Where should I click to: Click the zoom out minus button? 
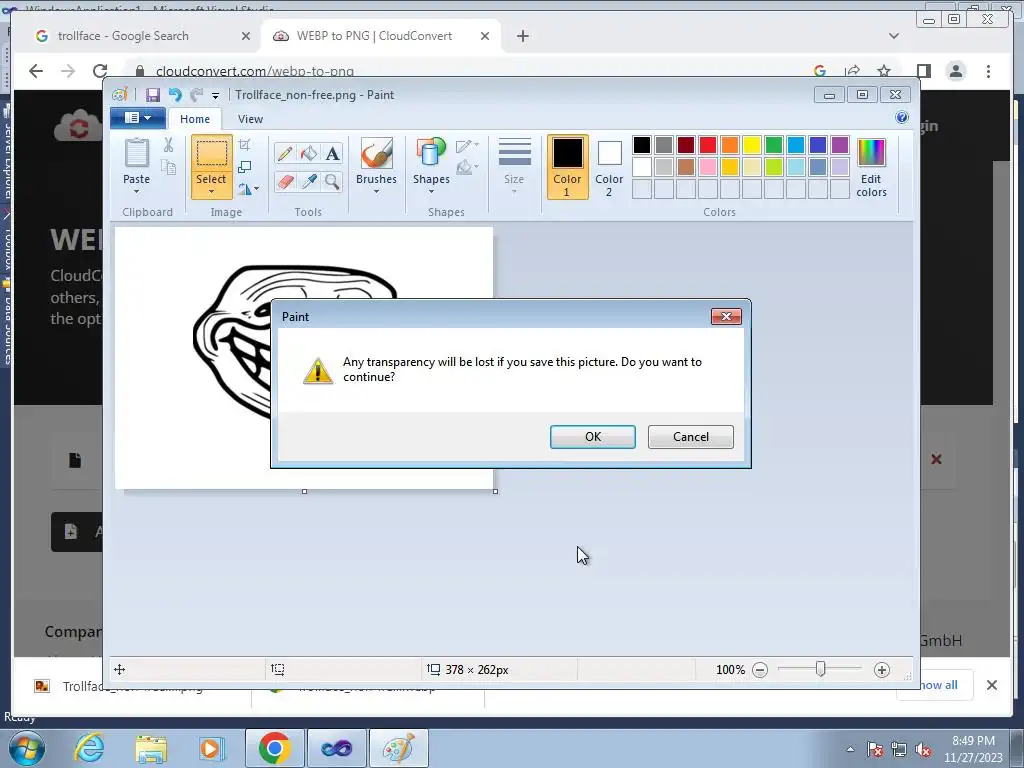(x=760, y=669)
